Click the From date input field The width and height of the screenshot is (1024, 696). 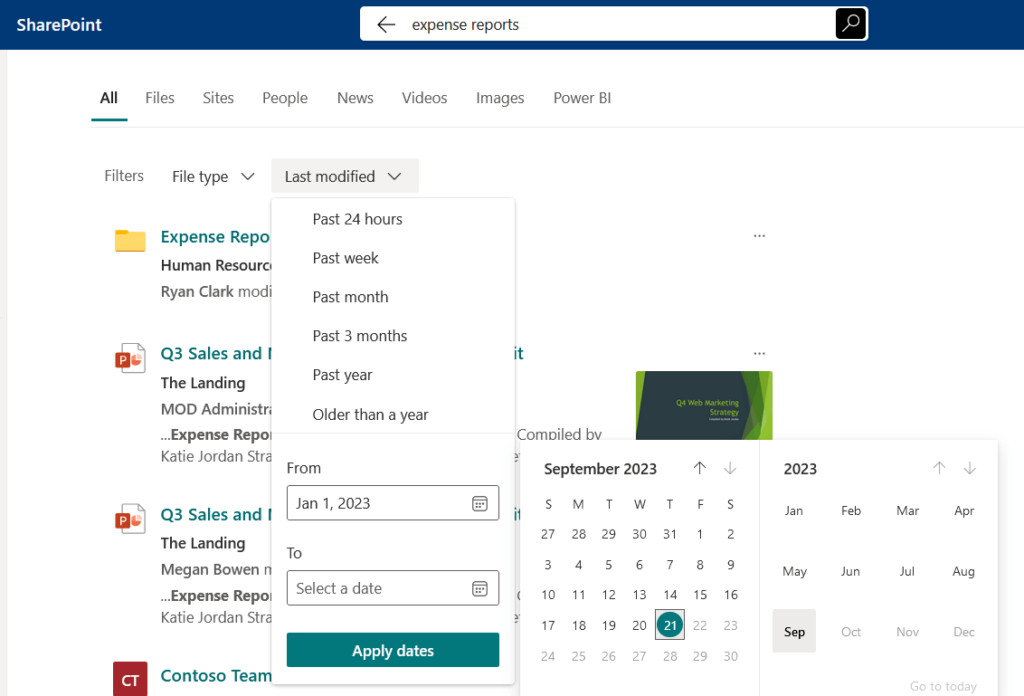pyautogui.click(x=392, y=503)
